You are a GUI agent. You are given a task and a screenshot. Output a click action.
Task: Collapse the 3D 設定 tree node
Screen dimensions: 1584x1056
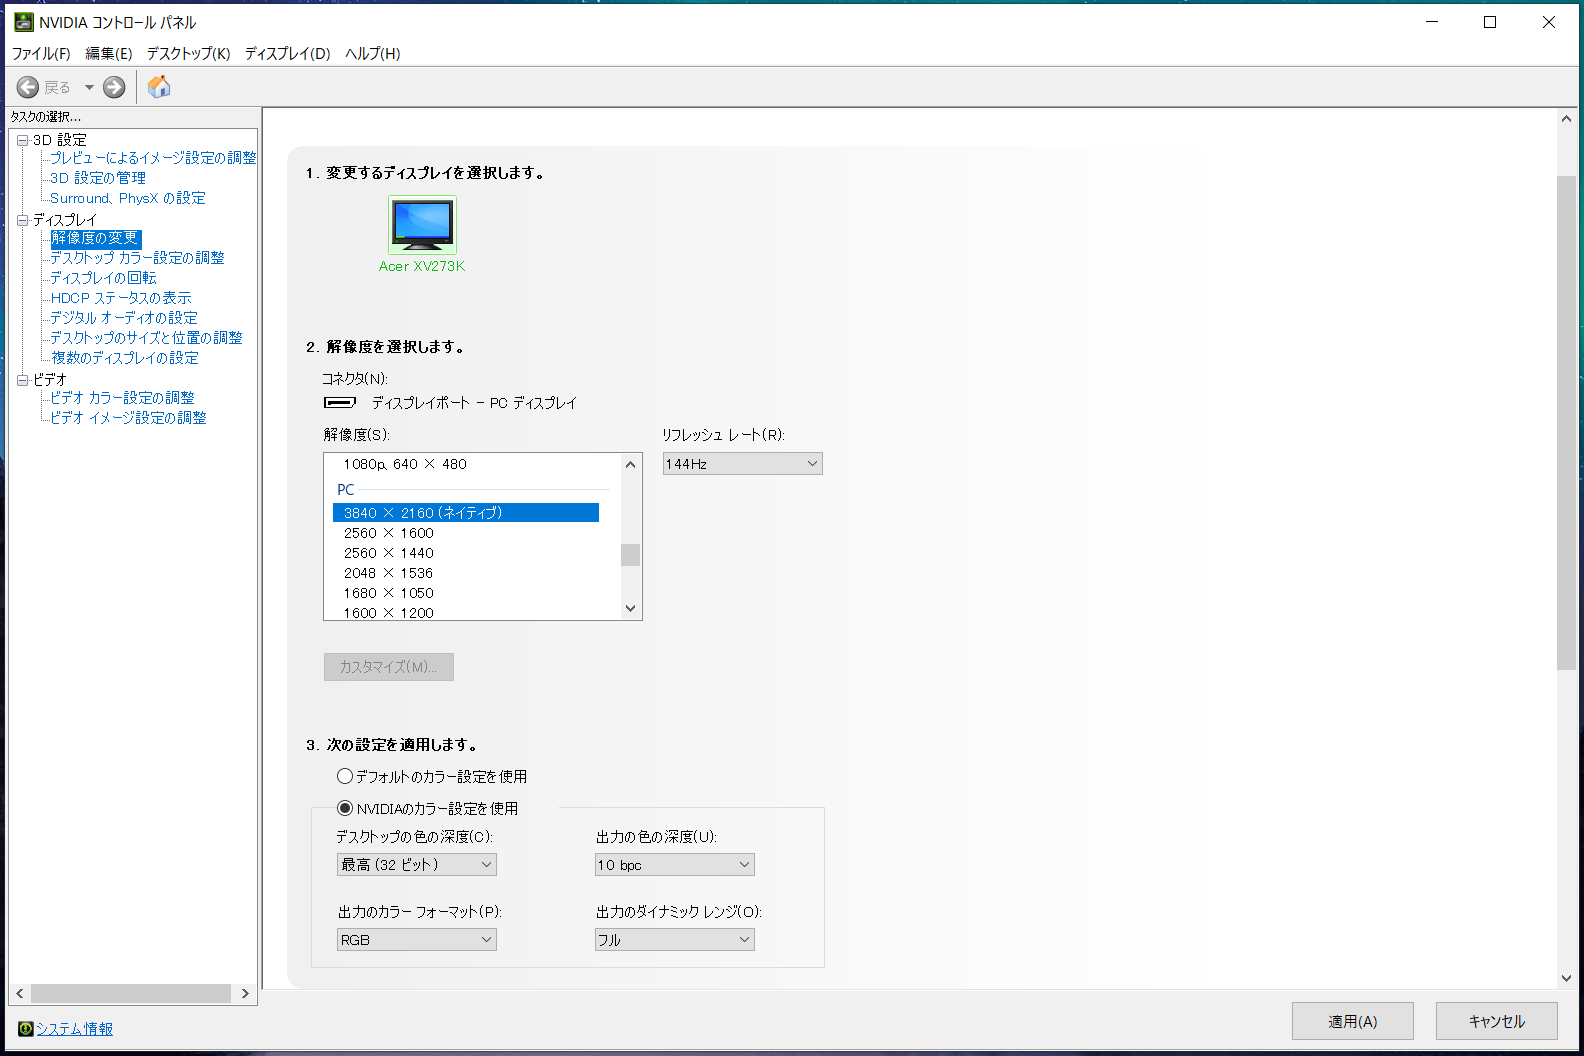22,140
